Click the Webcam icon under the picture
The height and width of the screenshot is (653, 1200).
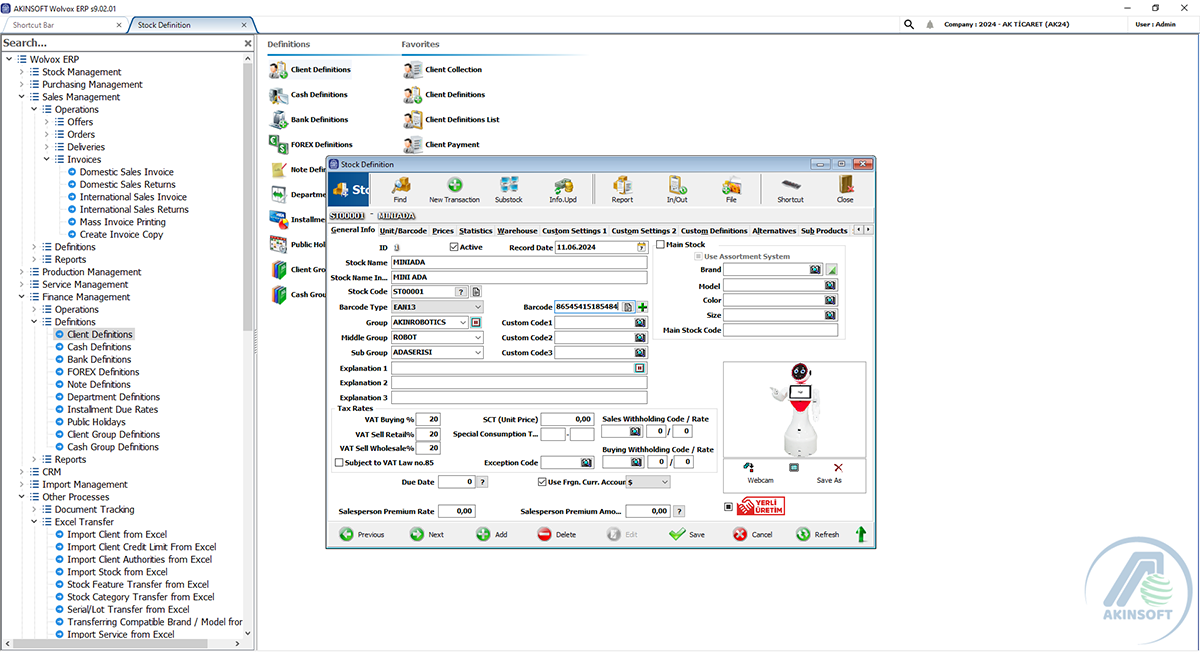pos(748,467)
